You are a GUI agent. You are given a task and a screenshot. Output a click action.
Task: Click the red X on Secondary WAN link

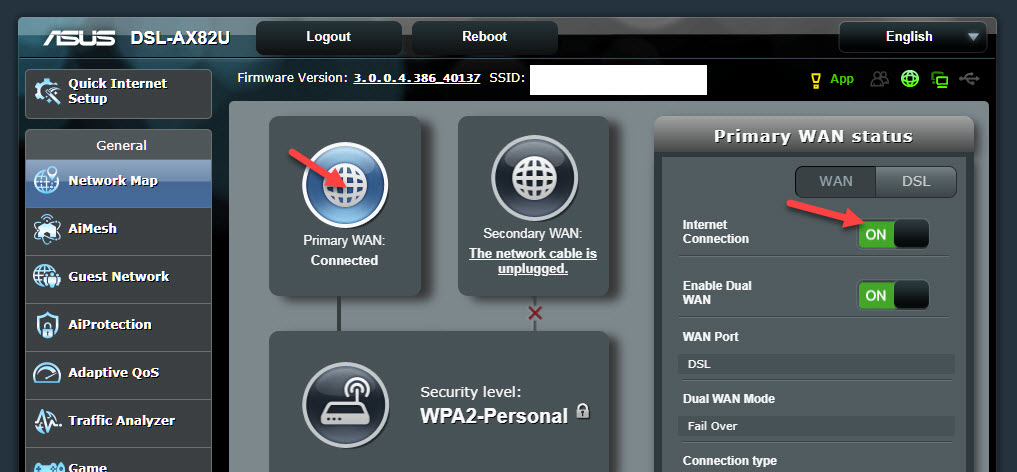(x=534, y=313)
